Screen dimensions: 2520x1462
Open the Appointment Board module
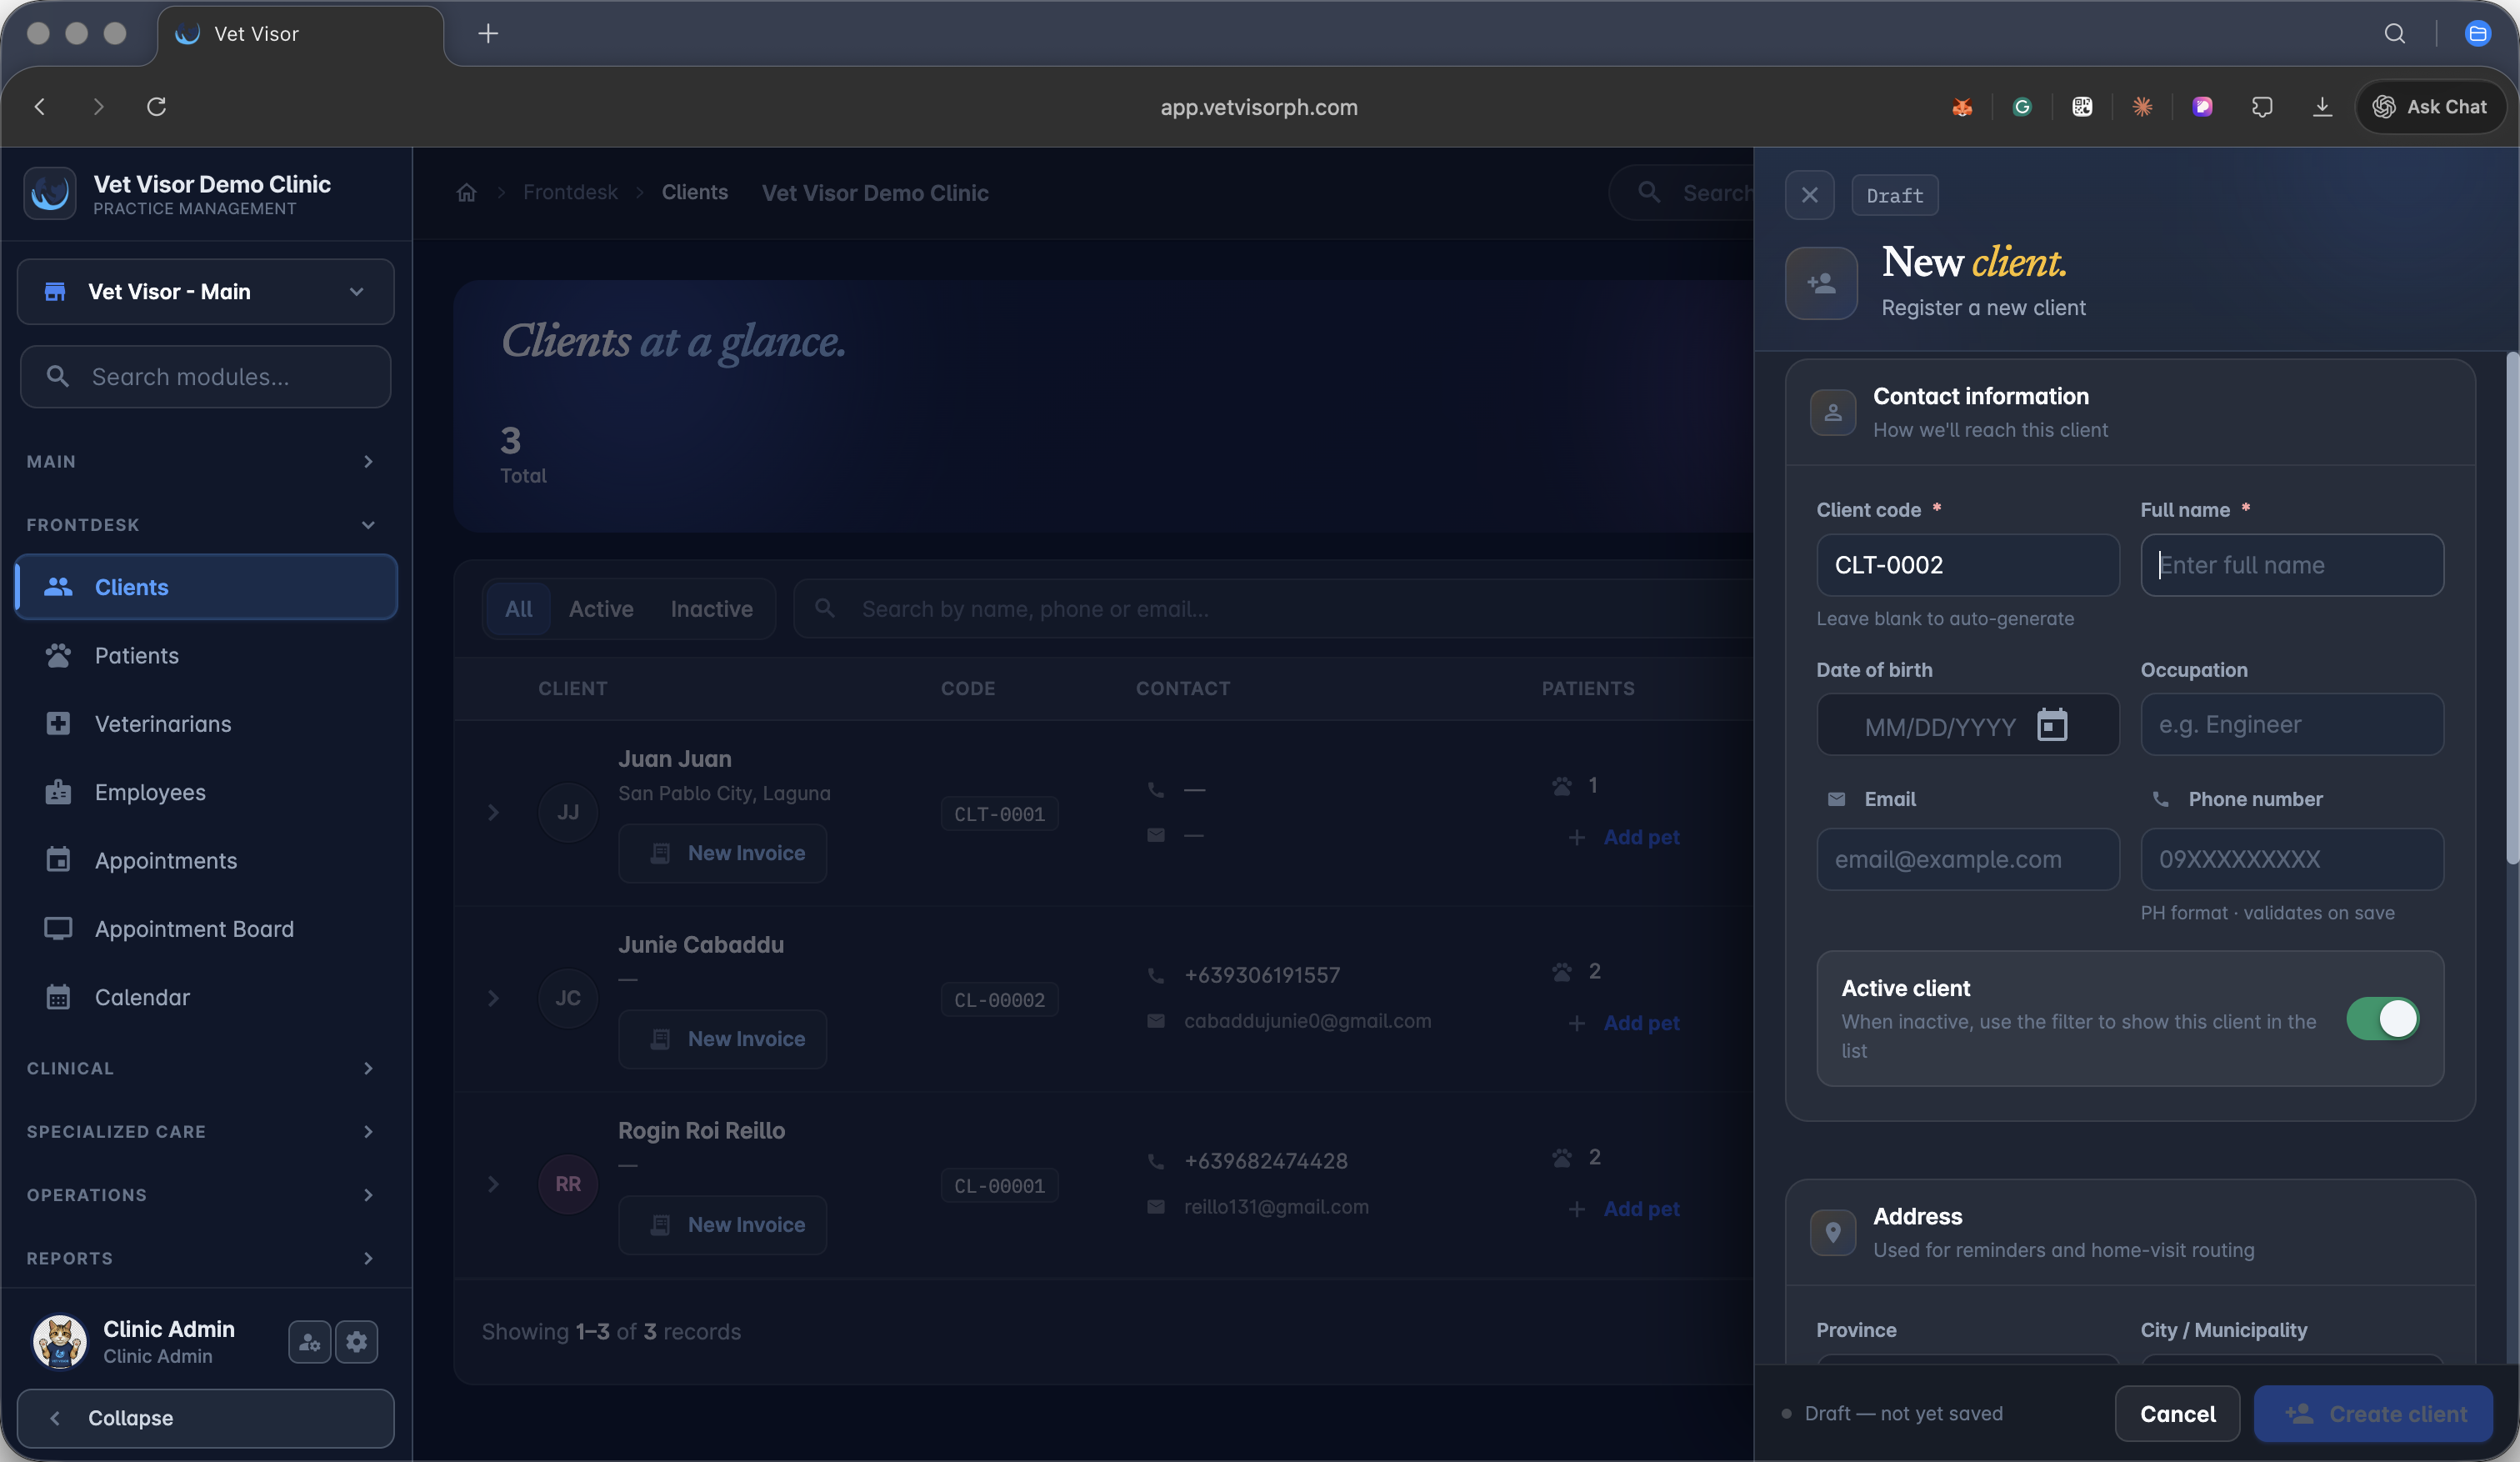206,929
